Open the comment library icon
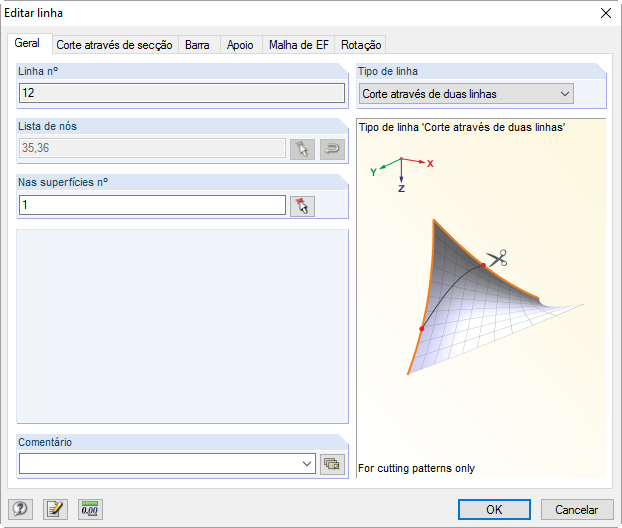622x528 pixels. (332, 464)
